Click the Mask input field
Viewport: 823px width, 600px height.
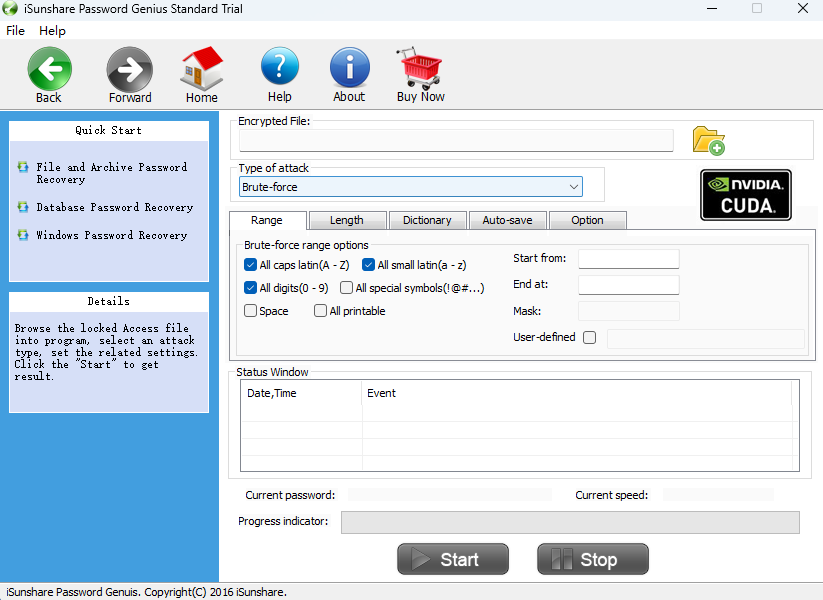(629, 311)
